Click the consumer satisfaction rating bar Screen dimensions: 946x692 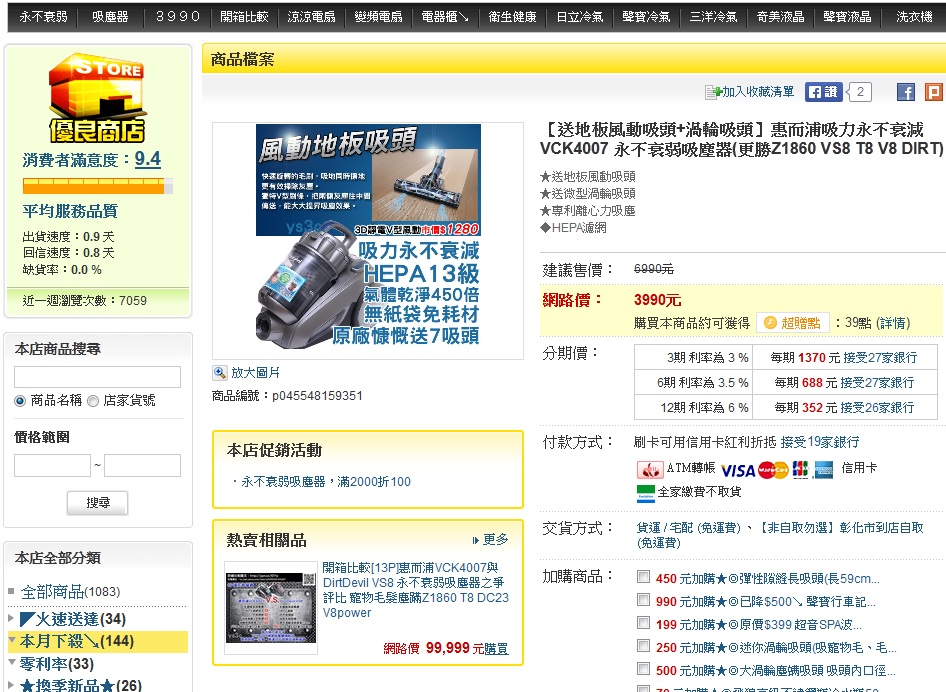[98, 186]
